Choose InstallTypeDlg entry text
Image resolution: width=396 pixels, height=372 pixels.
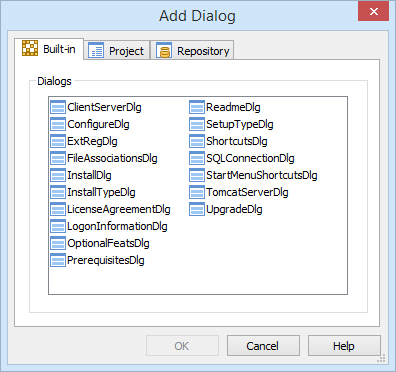[101, 192]
